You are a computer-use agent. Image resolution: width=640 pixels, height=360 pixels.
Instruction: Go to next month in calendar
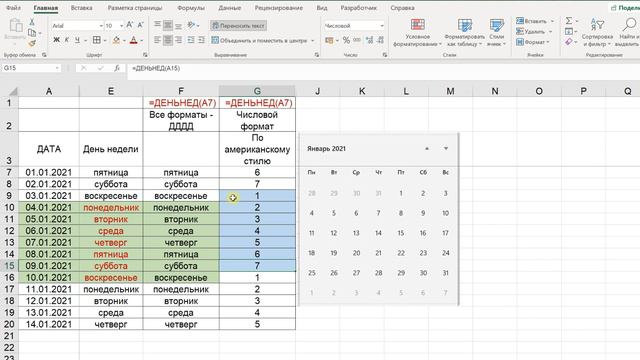click(x=446, y=149)
